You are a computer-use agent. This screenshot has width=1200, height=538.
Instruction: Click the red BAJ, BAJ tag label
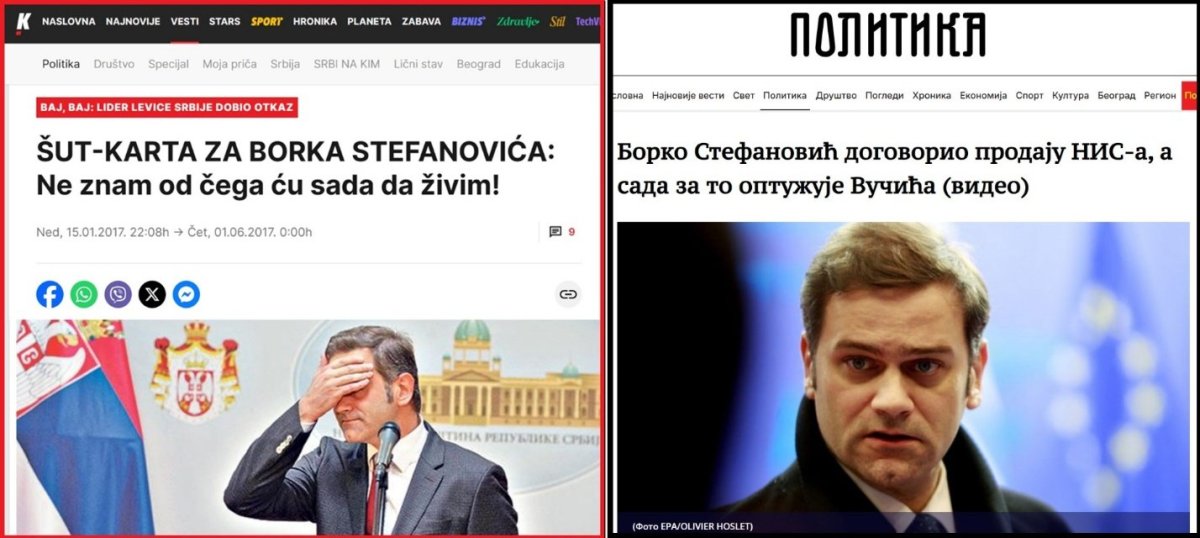[168, 107]
